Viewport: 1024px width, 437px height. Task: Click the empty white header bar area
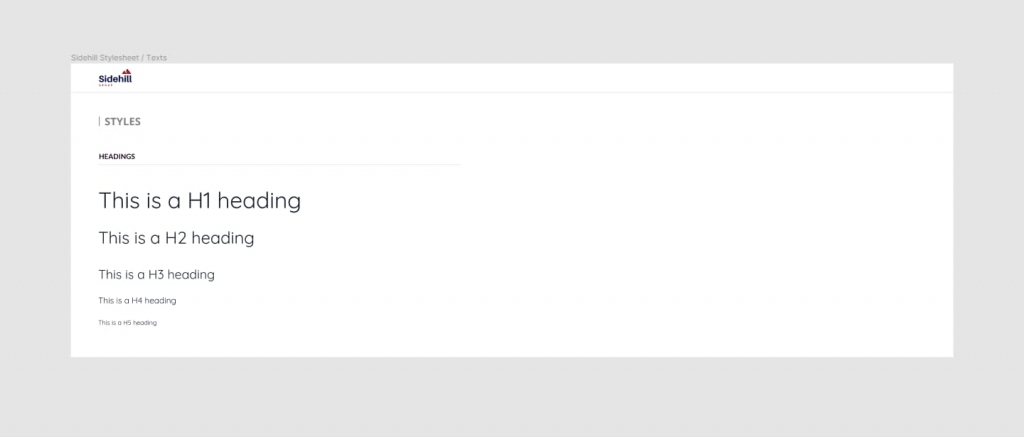[x=522, y=78]
